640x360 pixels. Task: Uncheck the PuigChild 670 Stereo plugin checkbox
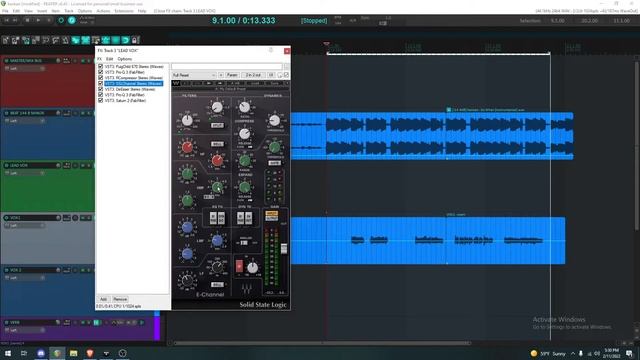pos(100,66)
